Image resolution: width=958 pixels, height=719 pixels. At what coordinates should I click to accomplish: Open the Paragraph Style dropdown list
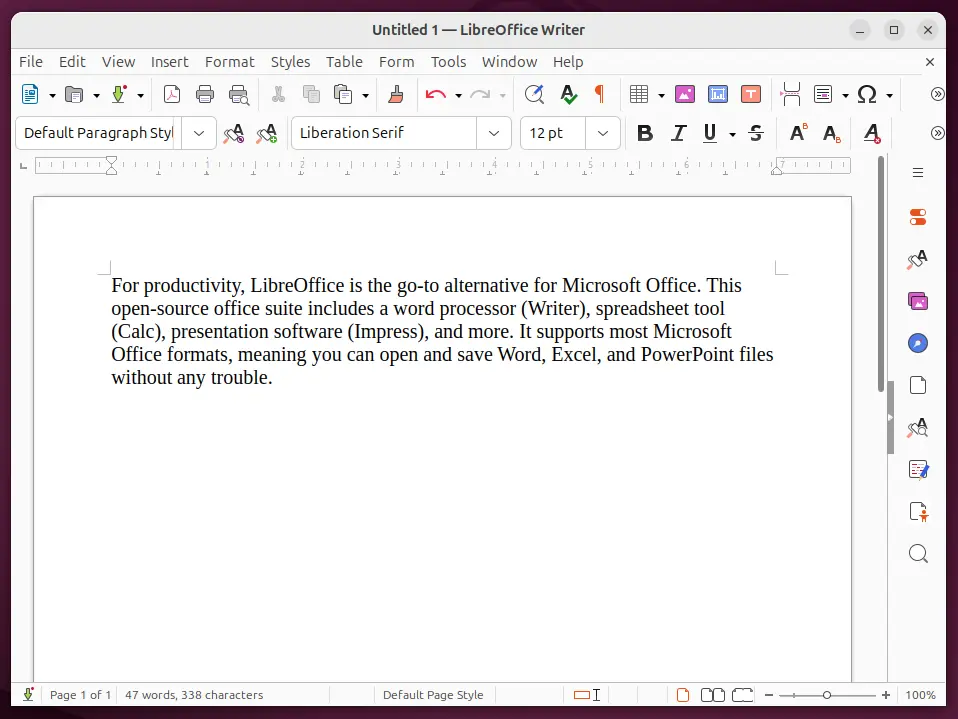pyautogui.click(x=199, y=133)
